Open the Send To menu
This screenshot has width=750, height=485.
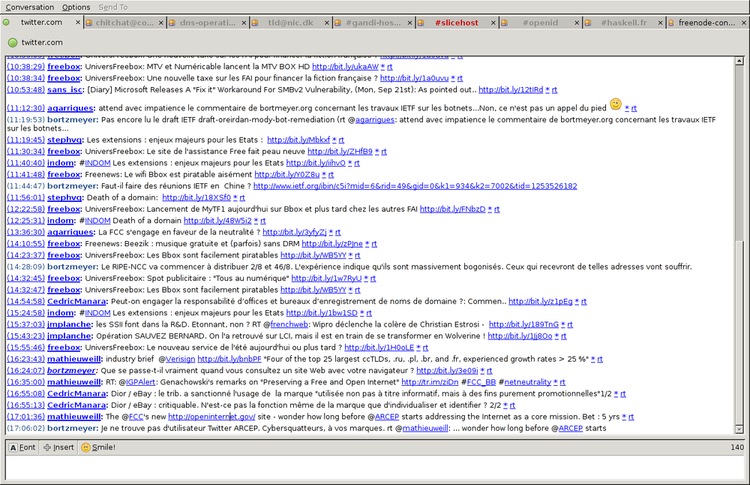coord(113,7)
